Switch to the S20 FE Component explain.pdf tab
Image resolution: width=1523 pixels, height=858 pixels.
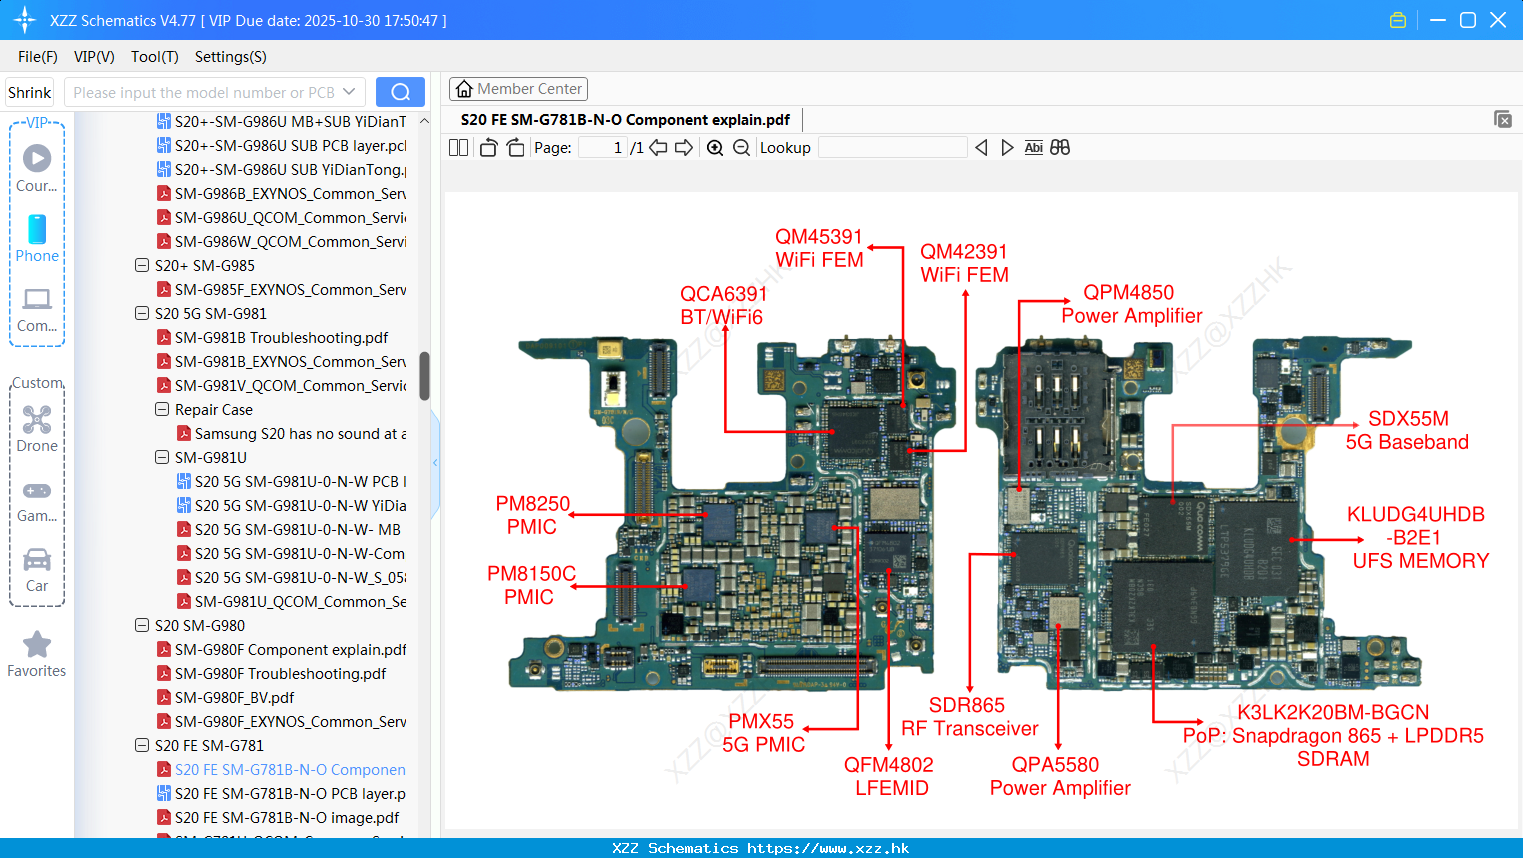click(x=625, y=120)
